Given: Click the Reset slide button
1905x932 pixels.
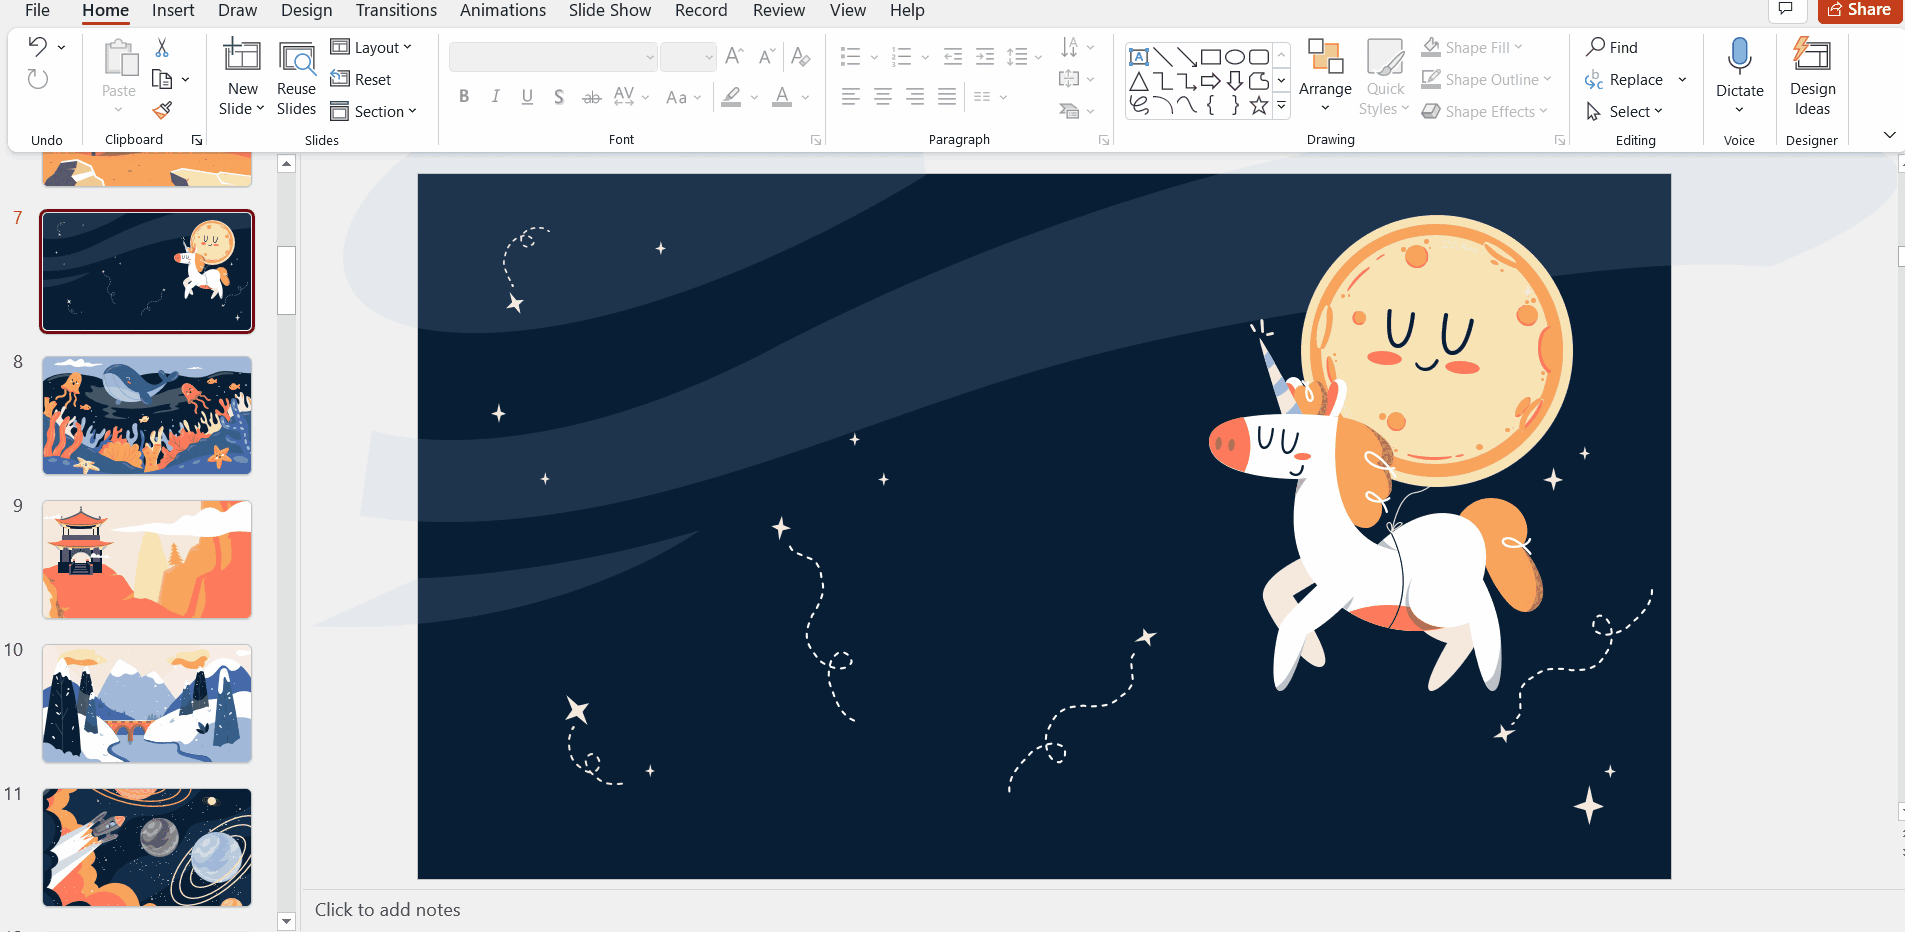Looking at the screenshot, I should [x=361, y=80].
